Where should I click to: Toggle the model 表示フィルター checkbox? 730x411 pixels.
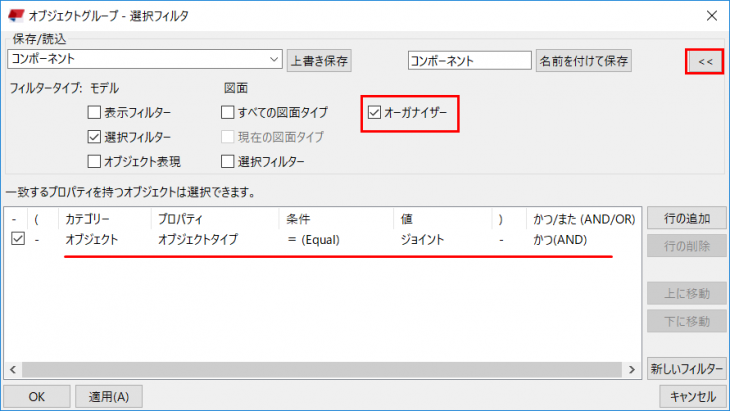pyautogui.click(x=94, y=112)
